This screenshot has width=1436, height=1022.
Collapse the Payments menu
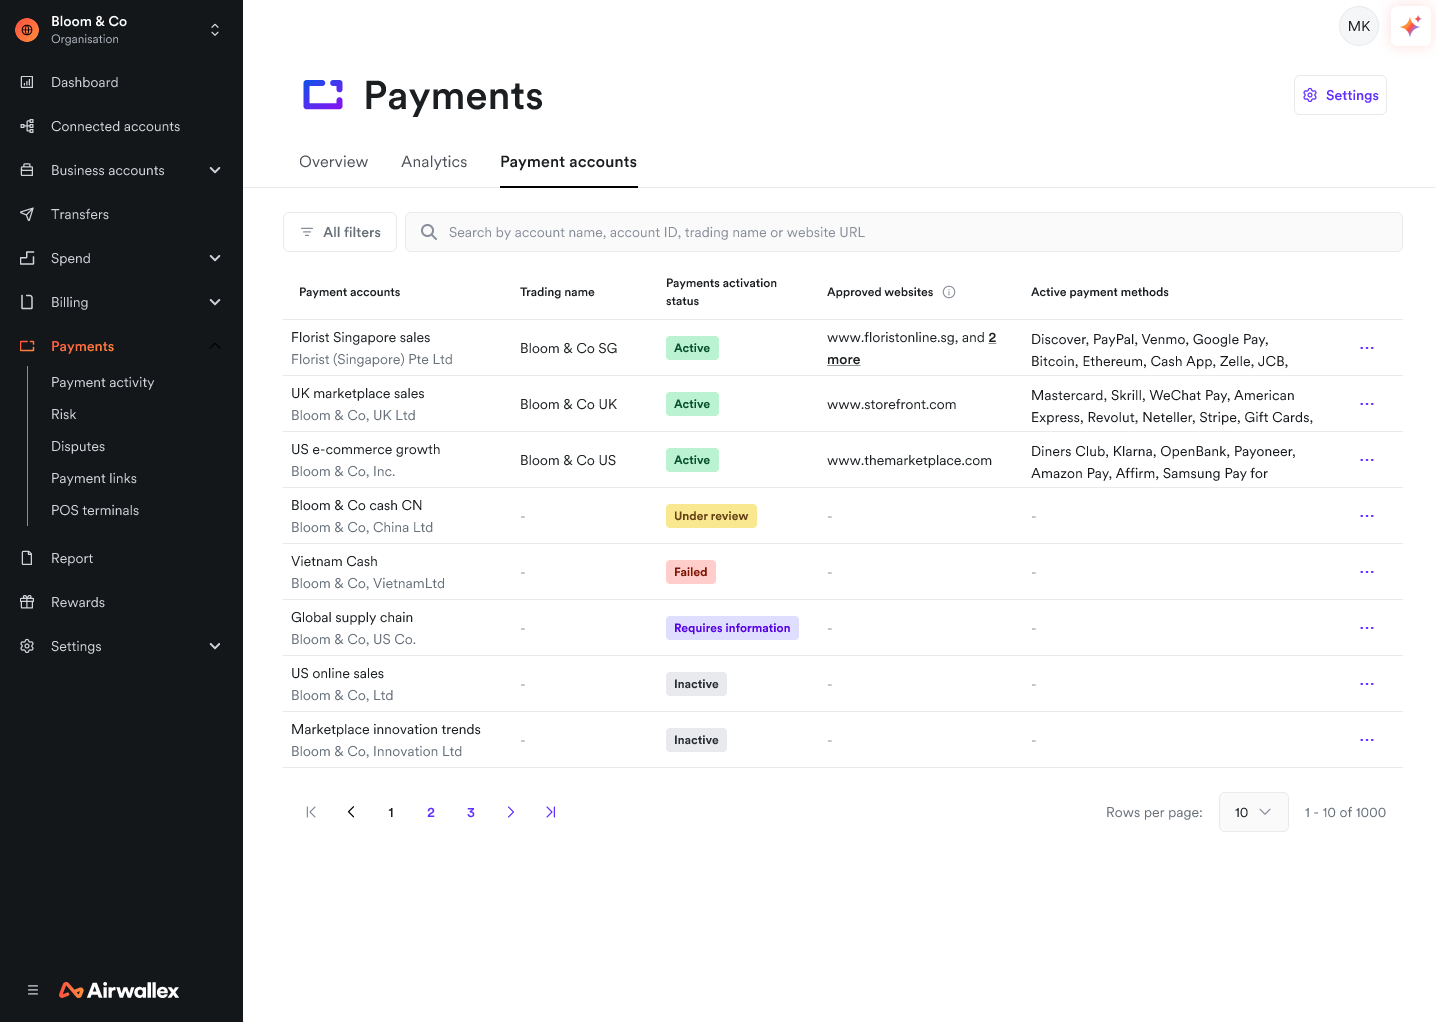click(215, 346)
